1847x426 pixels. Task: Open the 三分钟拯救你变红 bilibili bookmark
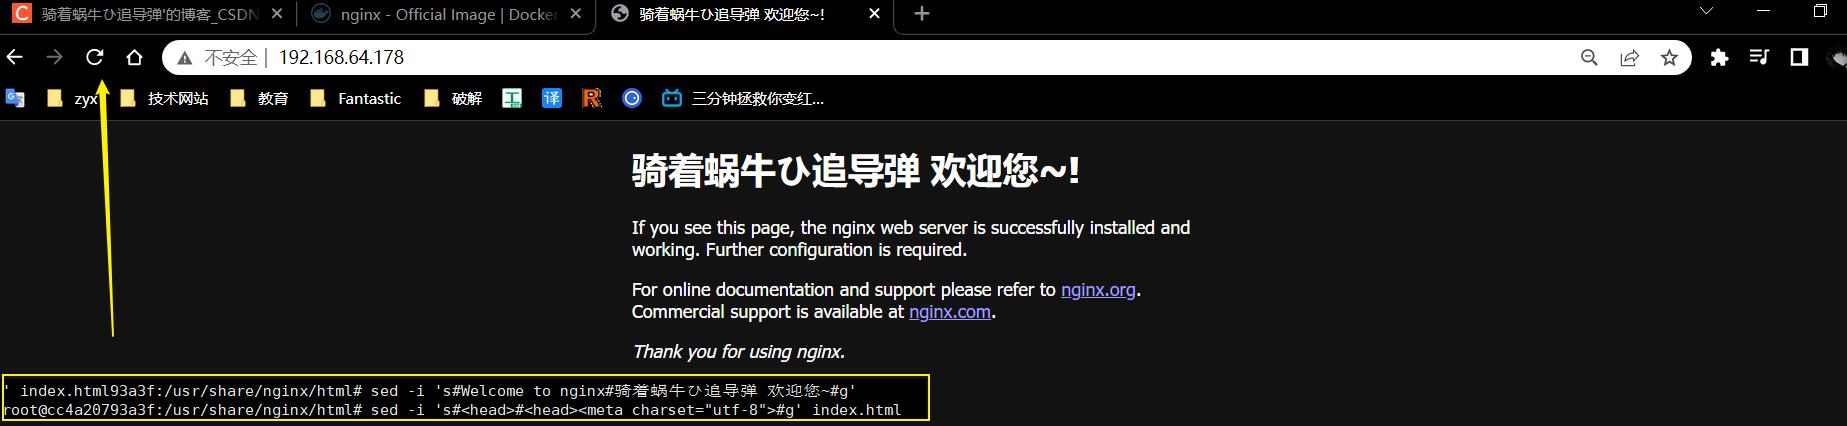coord(743,98)
